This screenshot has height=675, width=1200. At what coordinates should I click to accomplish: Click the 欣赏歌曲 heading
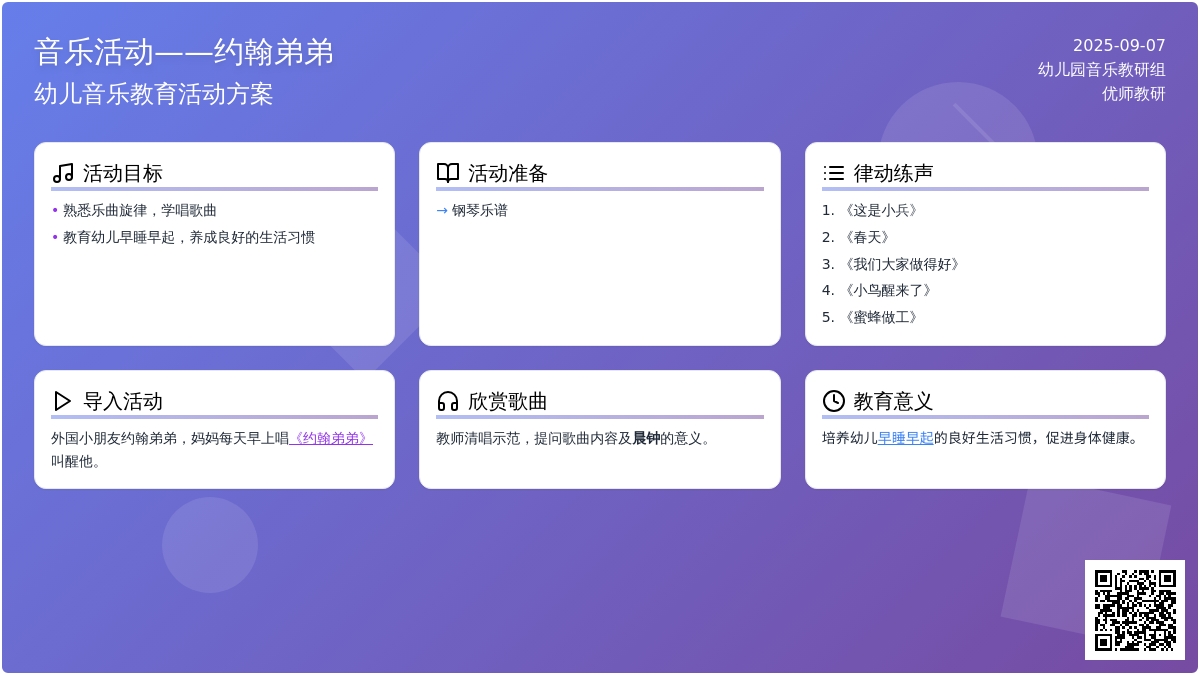508,401
